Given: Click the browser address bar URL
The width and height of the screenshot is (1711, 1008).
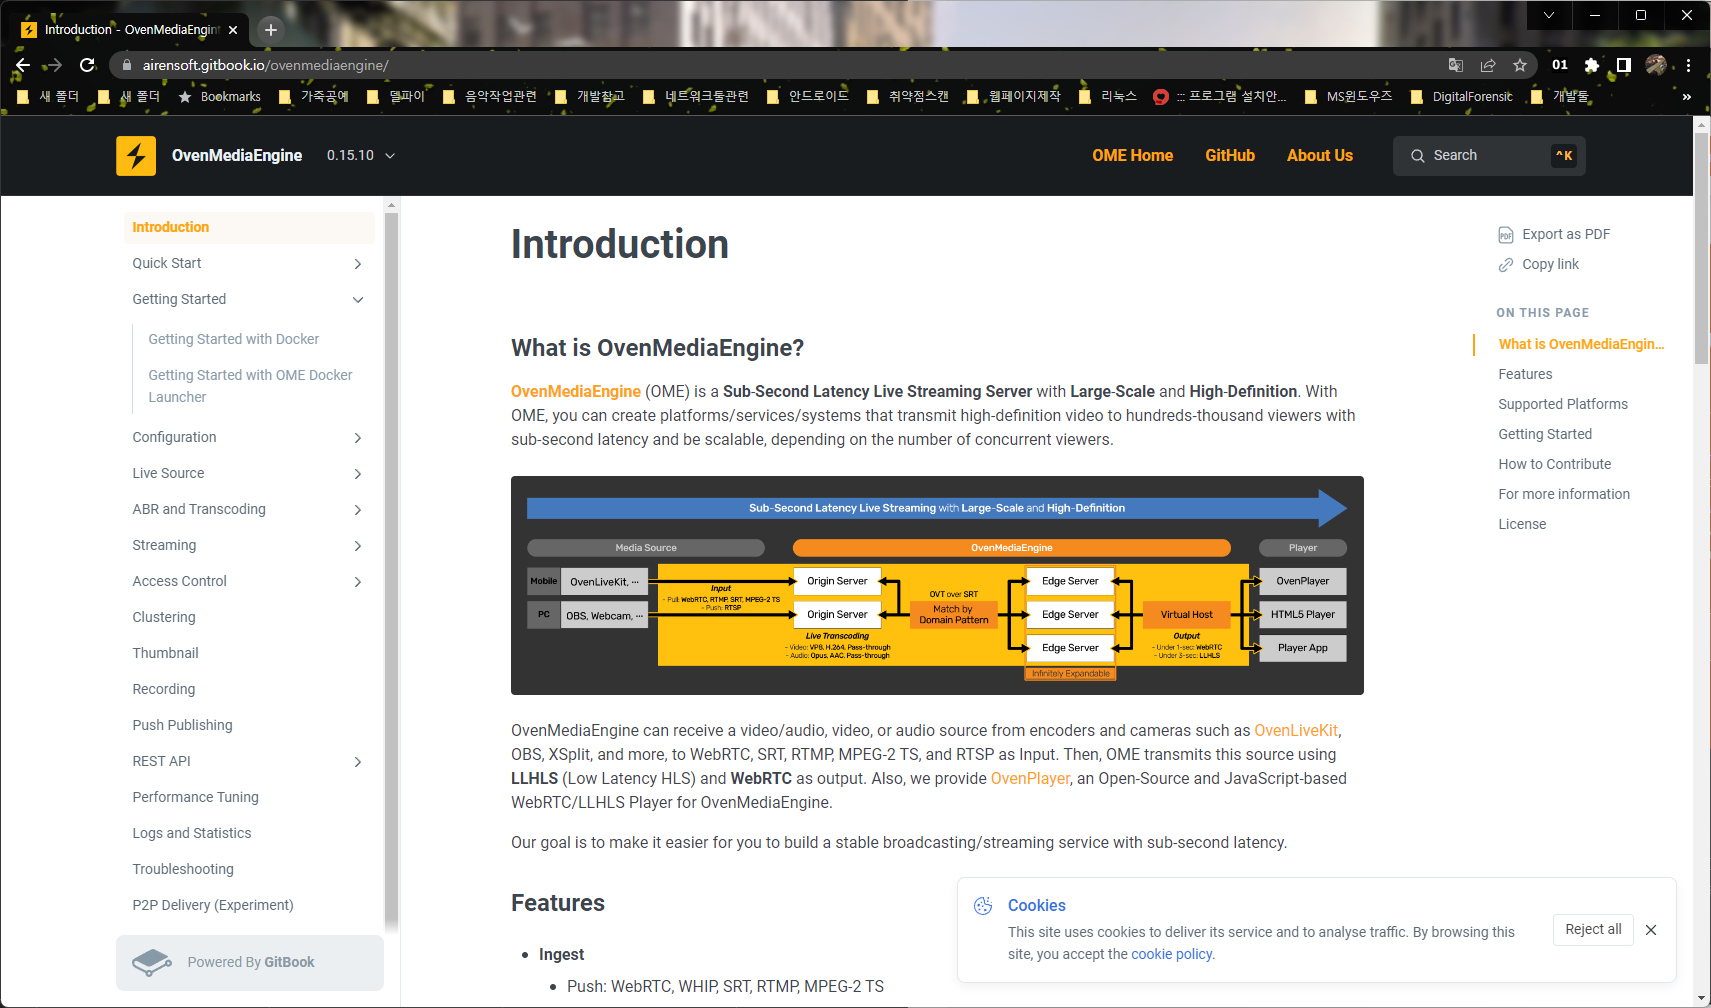Looking at the screenshot, I should click(266, 65).
